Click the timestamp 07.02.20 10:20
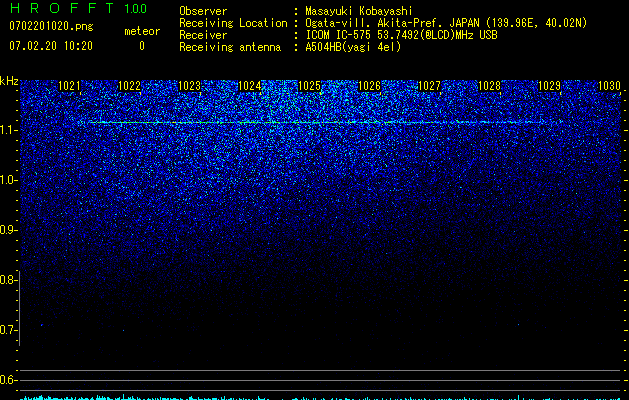This screenshot has height=400, width=629. (x=51, y=46)
